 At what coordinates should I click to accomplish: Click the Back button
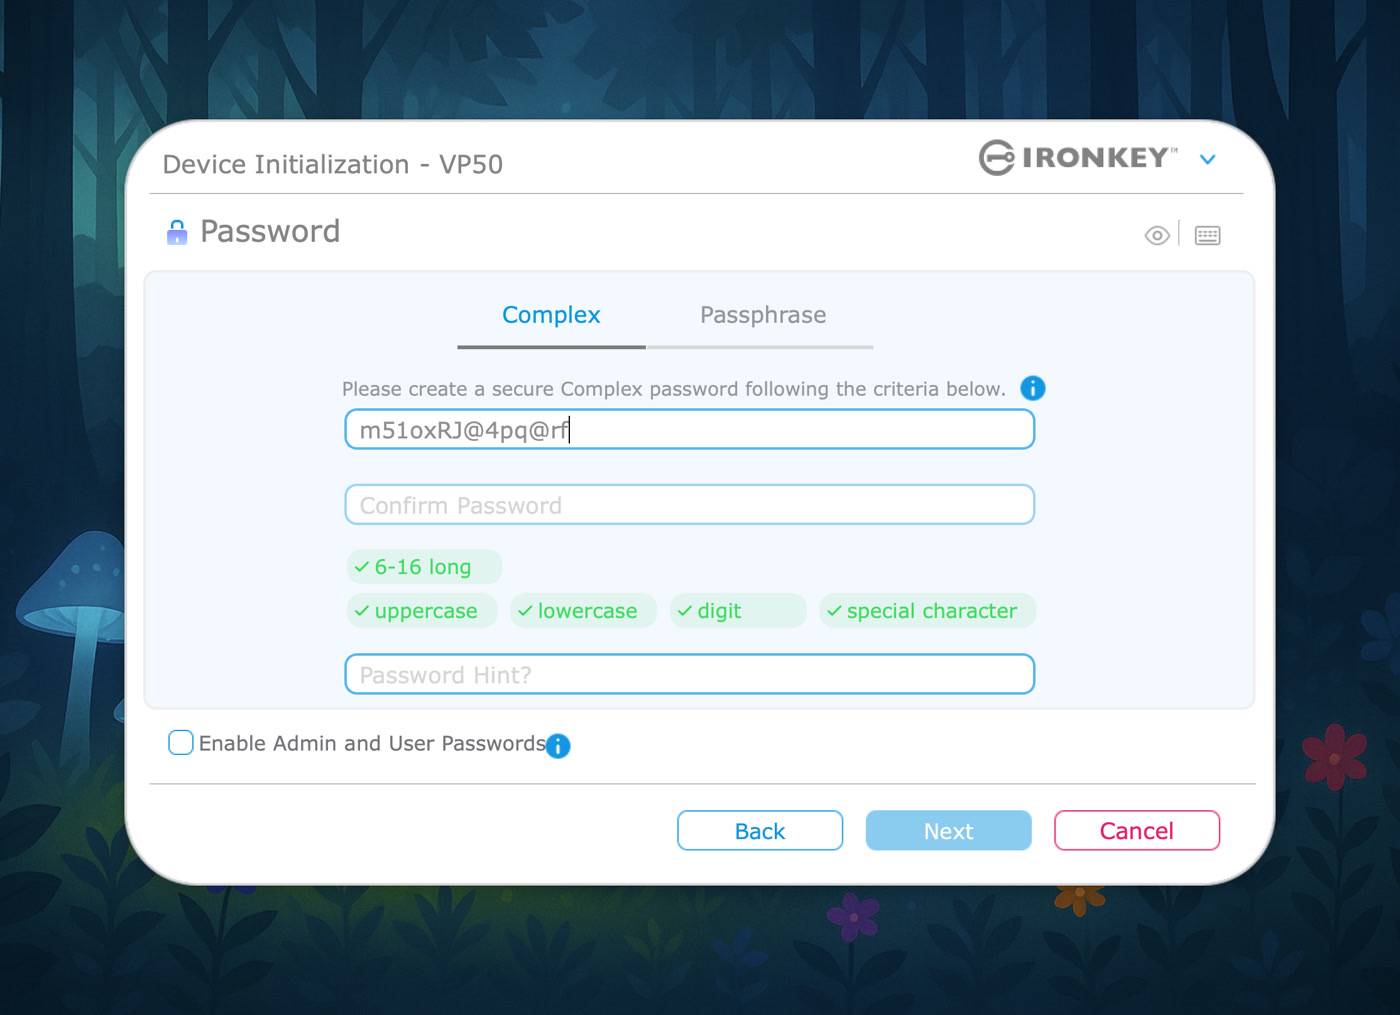pos(760,831)
